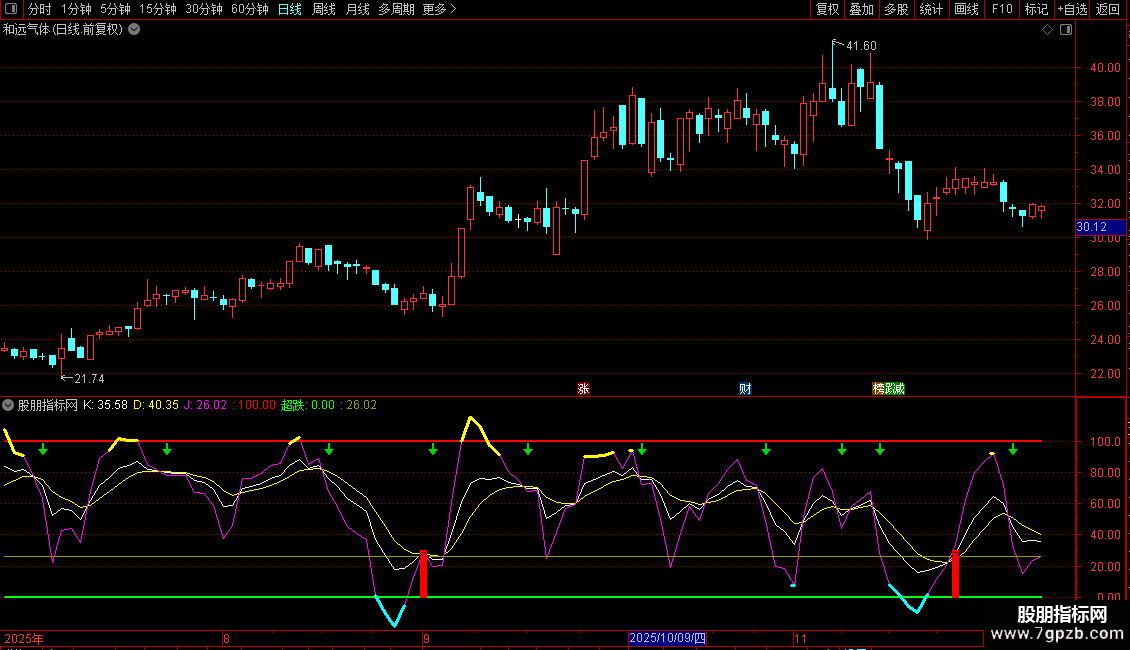Viewport: 1130px width, 650px height.
Task: Open the 画线 drawing tools
Action: pos(966,9)
